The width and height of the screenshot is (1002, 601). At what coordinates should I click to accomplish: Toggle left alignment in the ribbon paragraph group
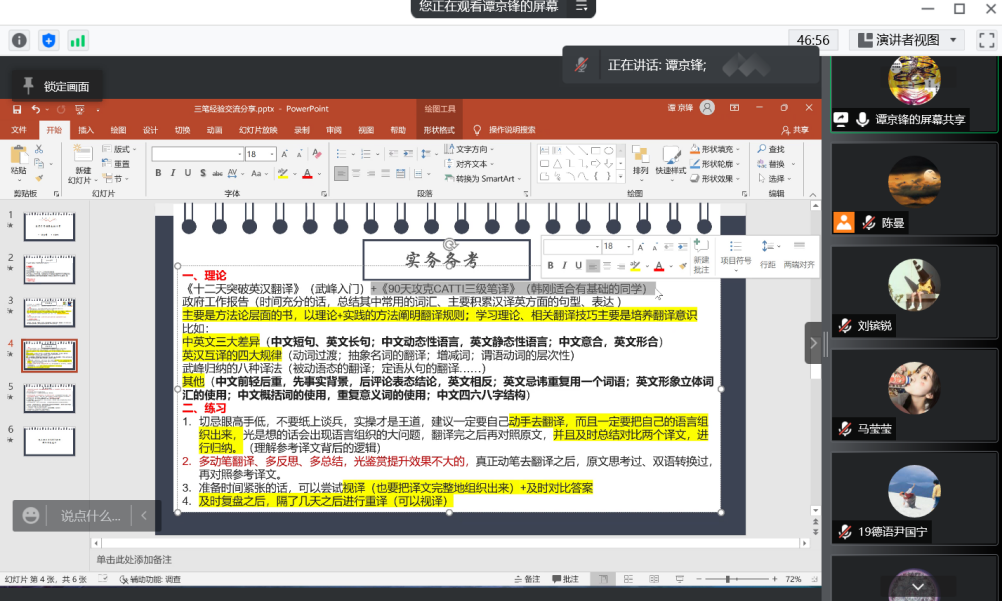[341, 173]
